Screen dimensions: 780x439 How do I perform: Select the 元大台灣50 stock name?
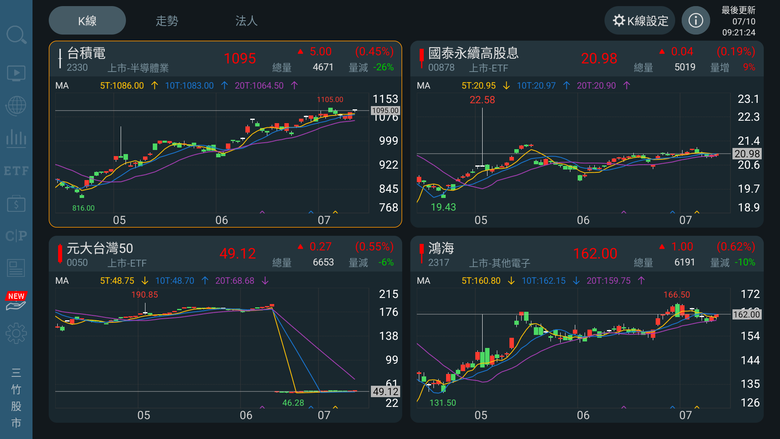click(100, 248)
